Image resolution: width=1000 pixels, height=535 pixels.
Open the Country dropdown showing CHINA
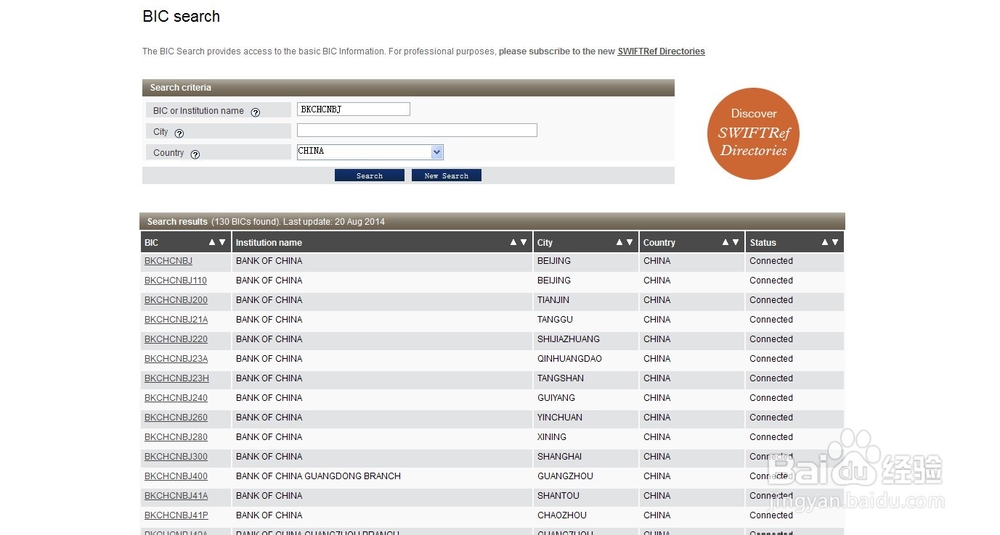click(x=370, y=152)
